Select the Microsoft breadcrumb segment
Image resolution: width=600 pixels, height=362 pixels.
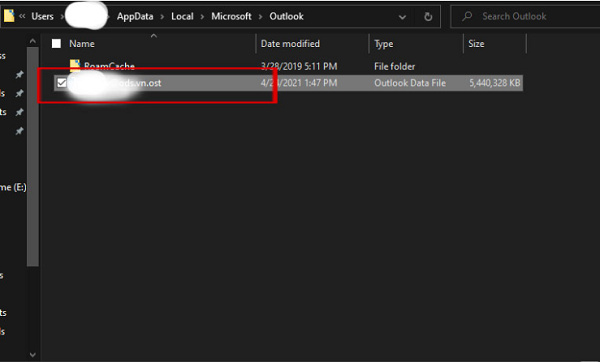[231, 16]
